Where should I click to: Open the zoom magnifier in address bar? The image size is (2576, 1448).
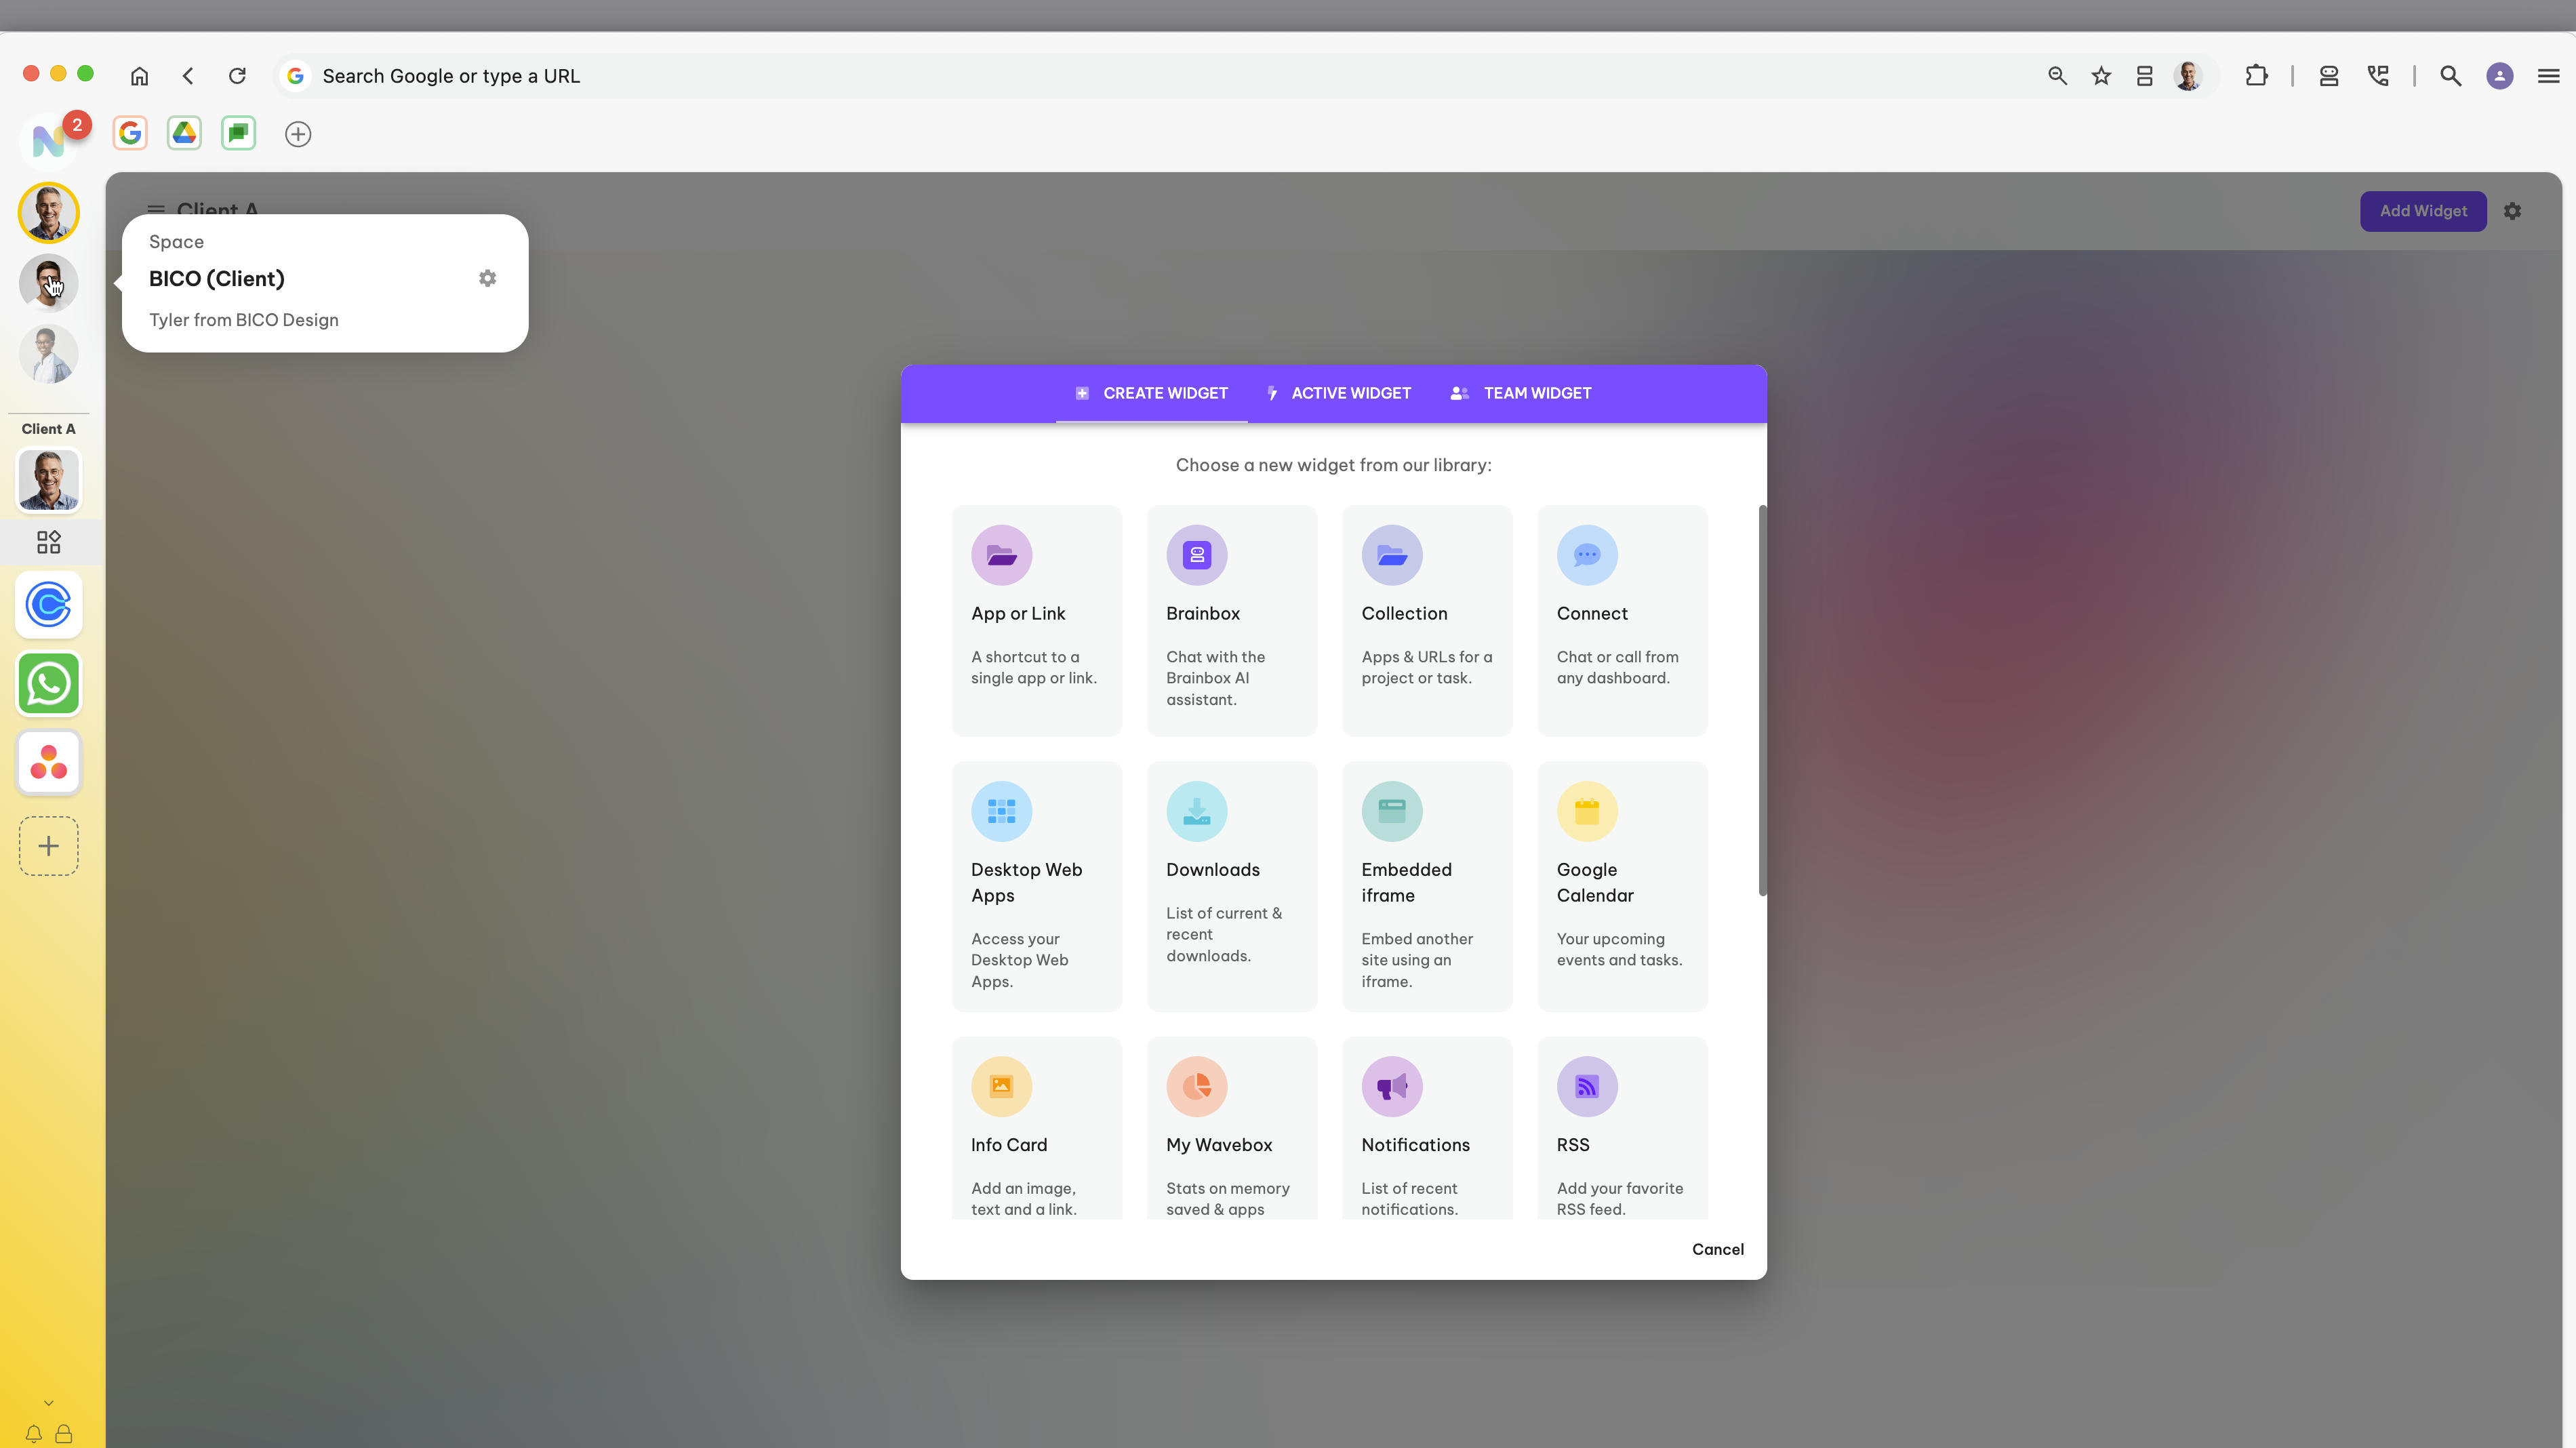pyautogui.click(x=2057, y=76)
